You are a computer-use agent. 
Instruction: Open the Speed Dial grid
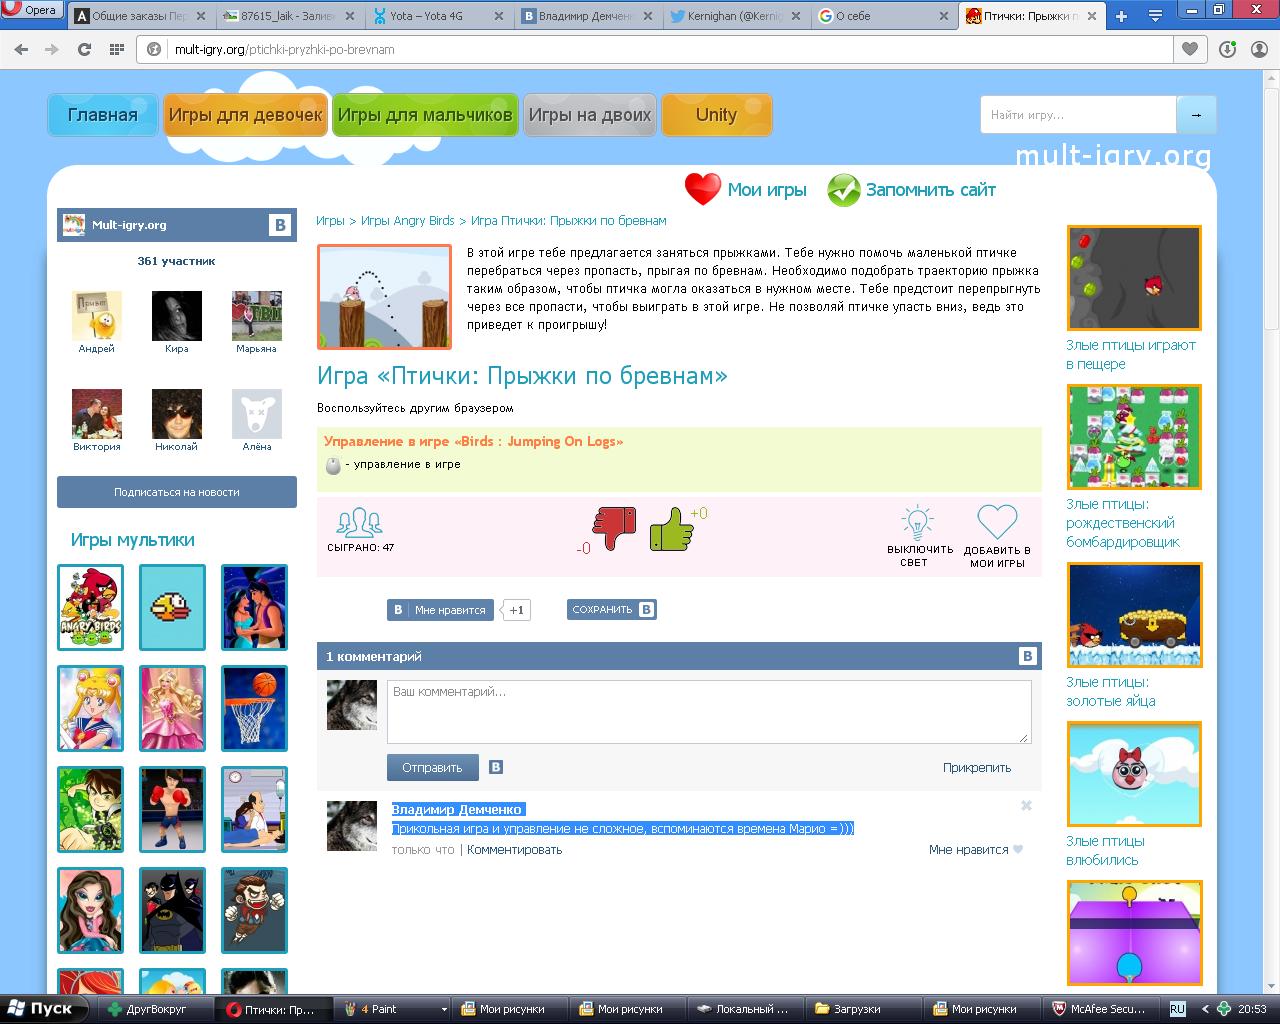click(x=116, y=49)
